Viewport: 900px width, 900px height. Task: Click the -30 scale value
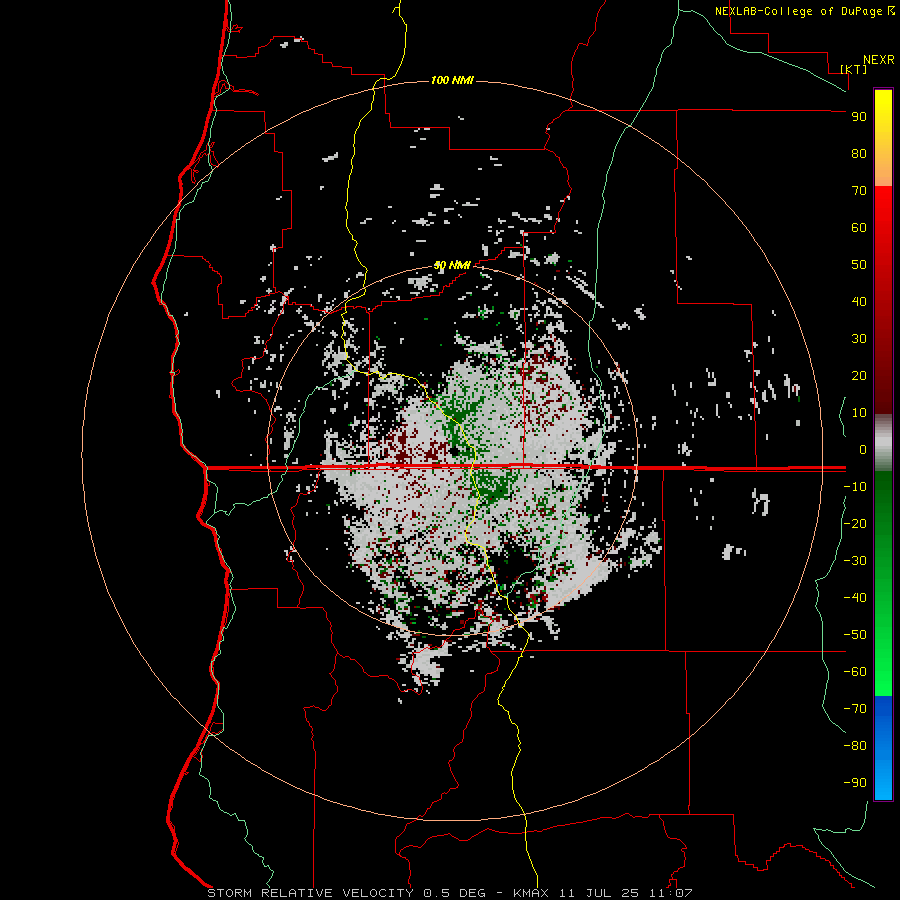pos(855,561)
